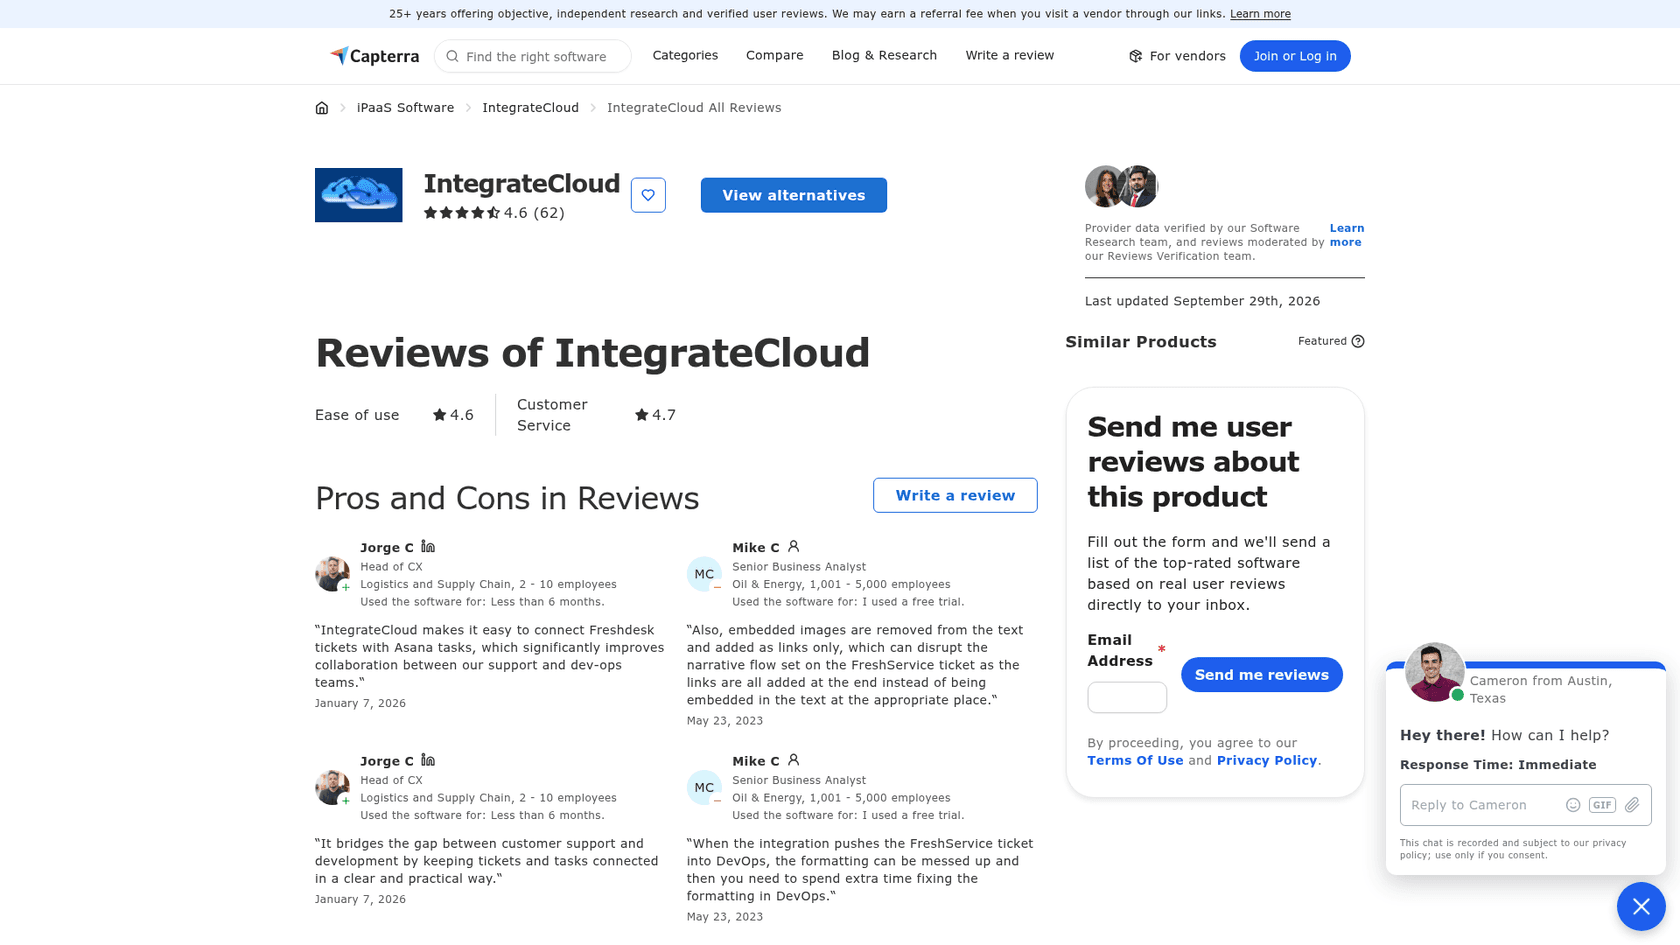Open Learn more next to provider data

coord(1346,235)
